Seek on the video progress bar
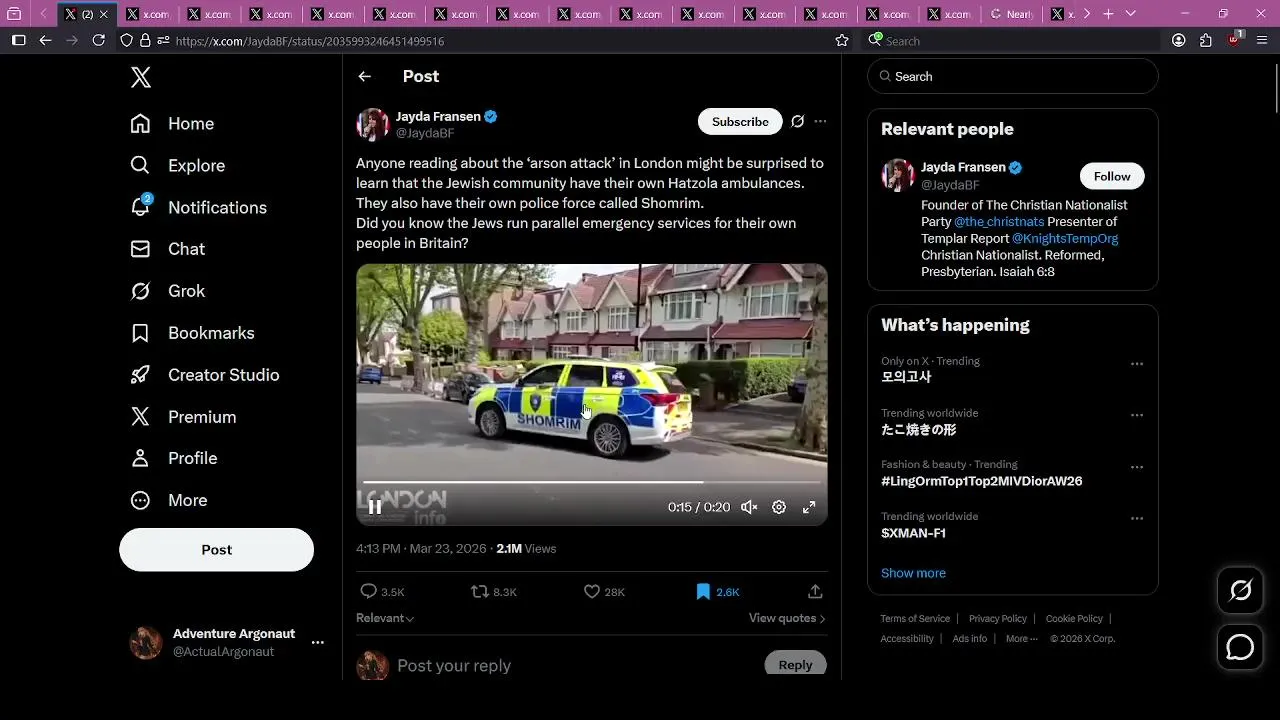1280x720 pixels. coord(592,483)
